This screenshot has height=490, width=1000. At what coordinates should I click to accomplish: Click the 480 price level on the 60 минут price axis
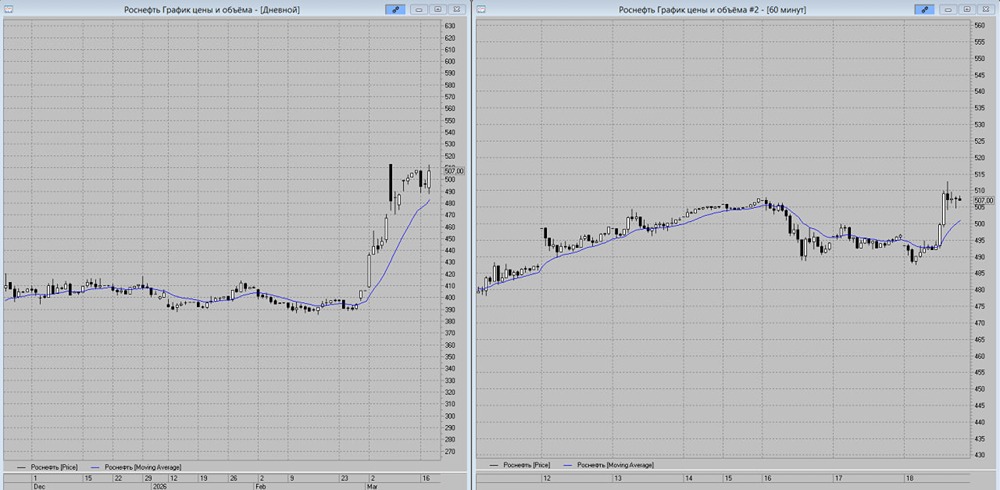pos(979,290)
